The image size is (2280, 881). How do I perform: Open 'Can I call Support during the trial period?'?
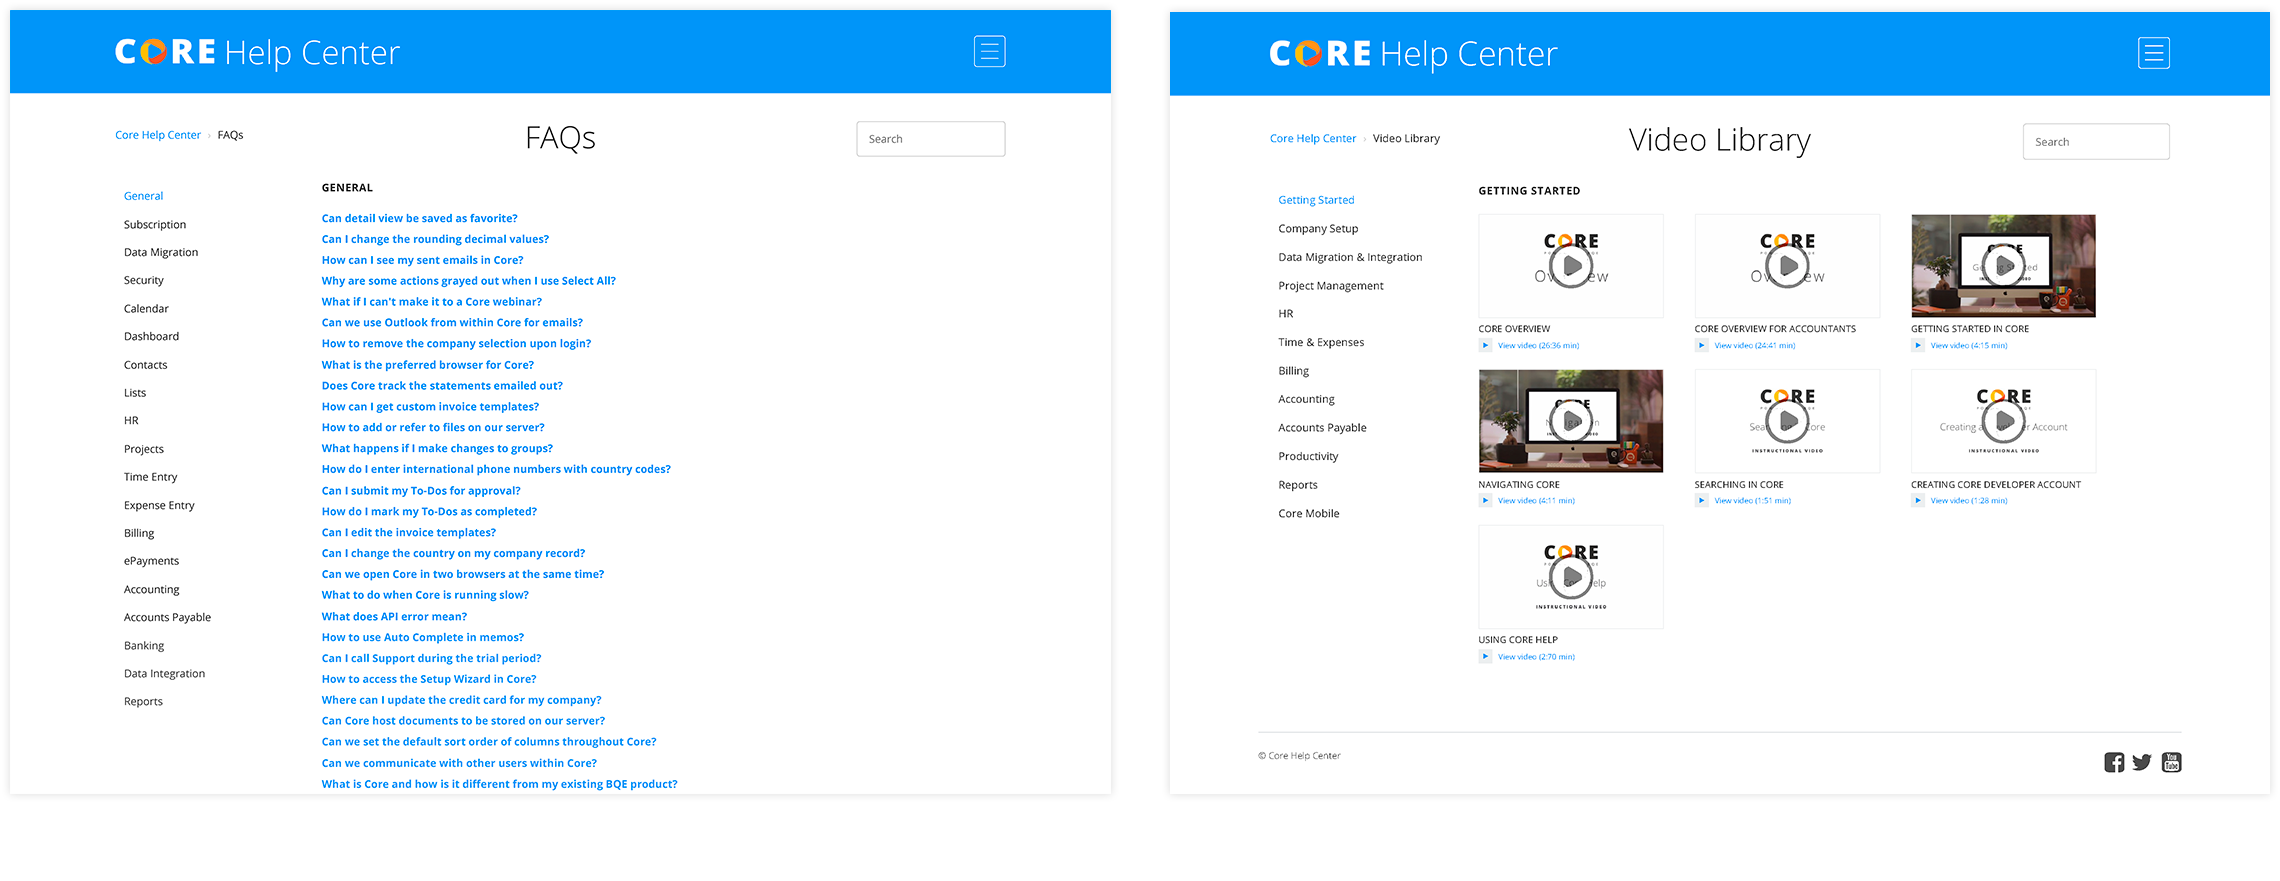coord(431,658)
